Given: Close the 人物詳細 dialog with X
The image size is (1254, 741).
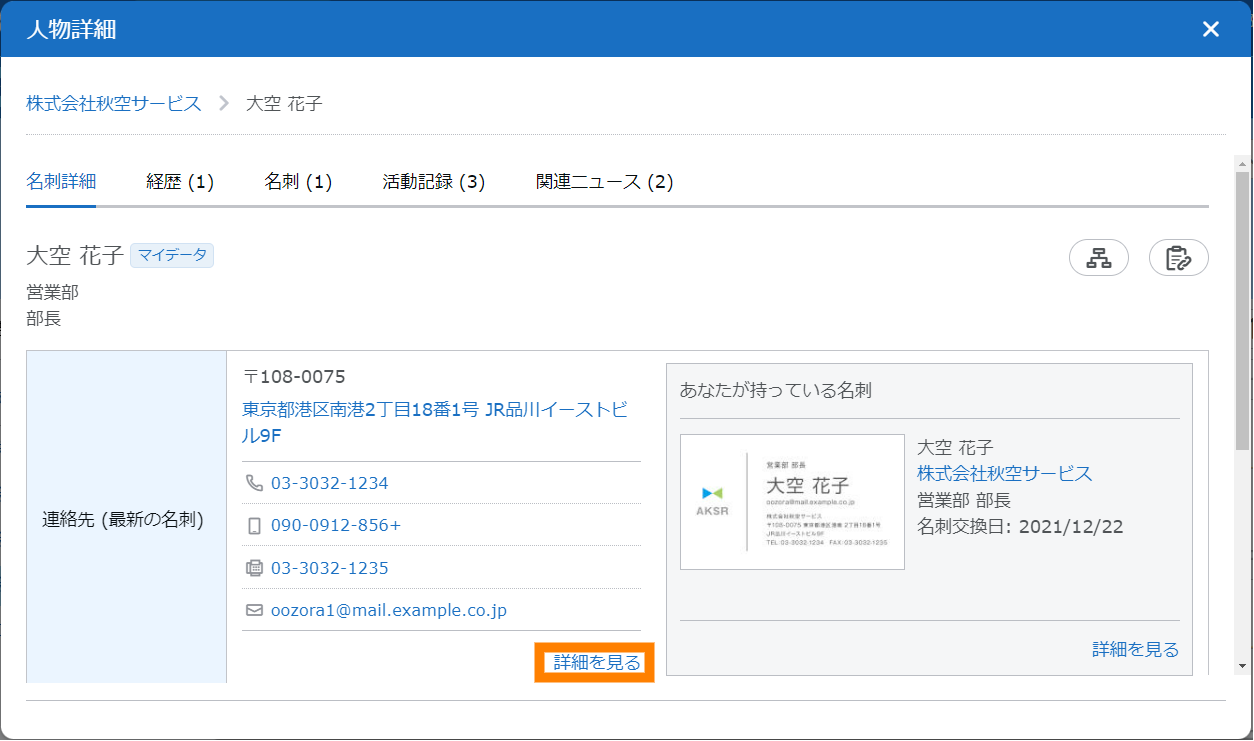Looking at the screenshot, I should (1210, 29).
